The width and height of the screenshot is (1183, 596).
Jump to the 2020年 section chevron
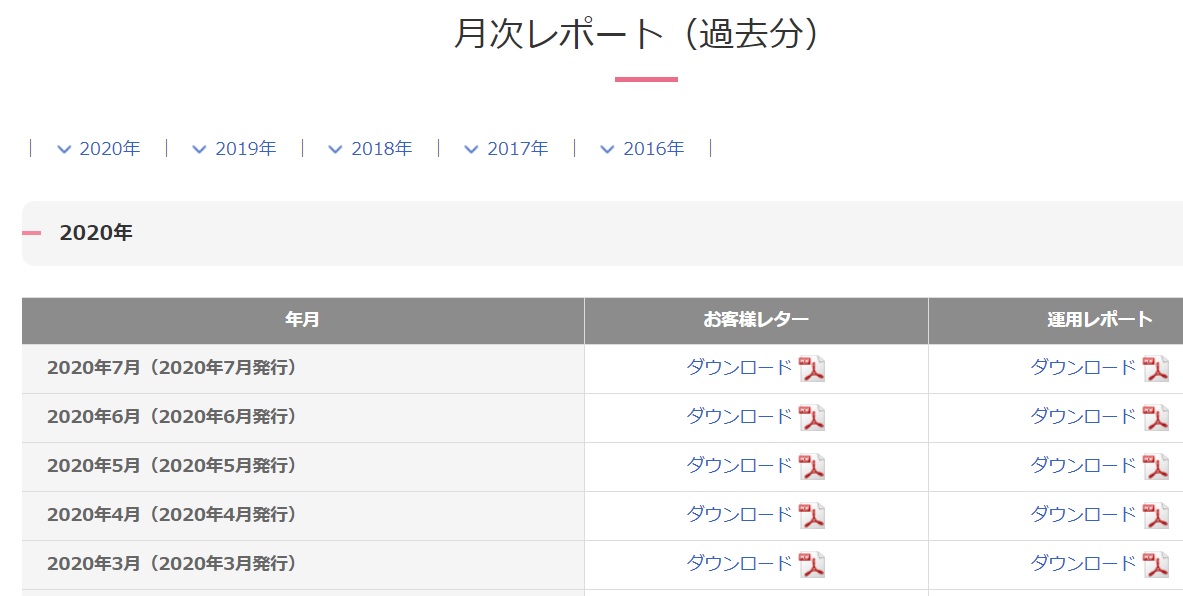65,149
